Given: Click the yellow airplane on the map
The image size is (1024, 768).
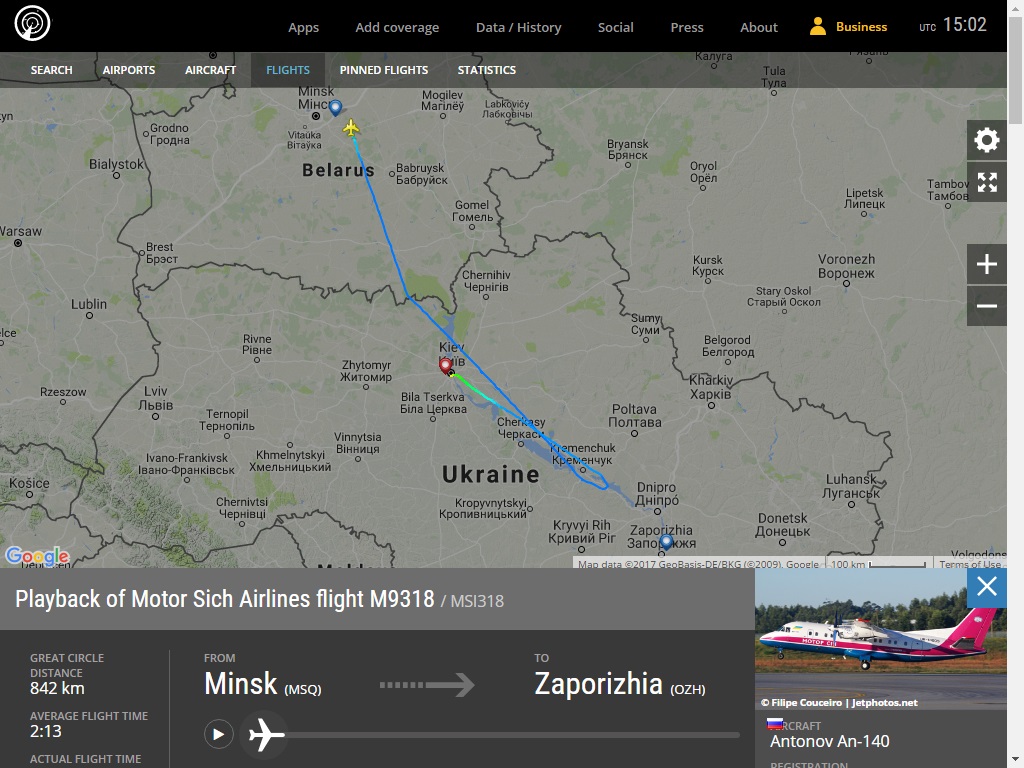Looking at the screenshot, I should click(x=351, y=127).
